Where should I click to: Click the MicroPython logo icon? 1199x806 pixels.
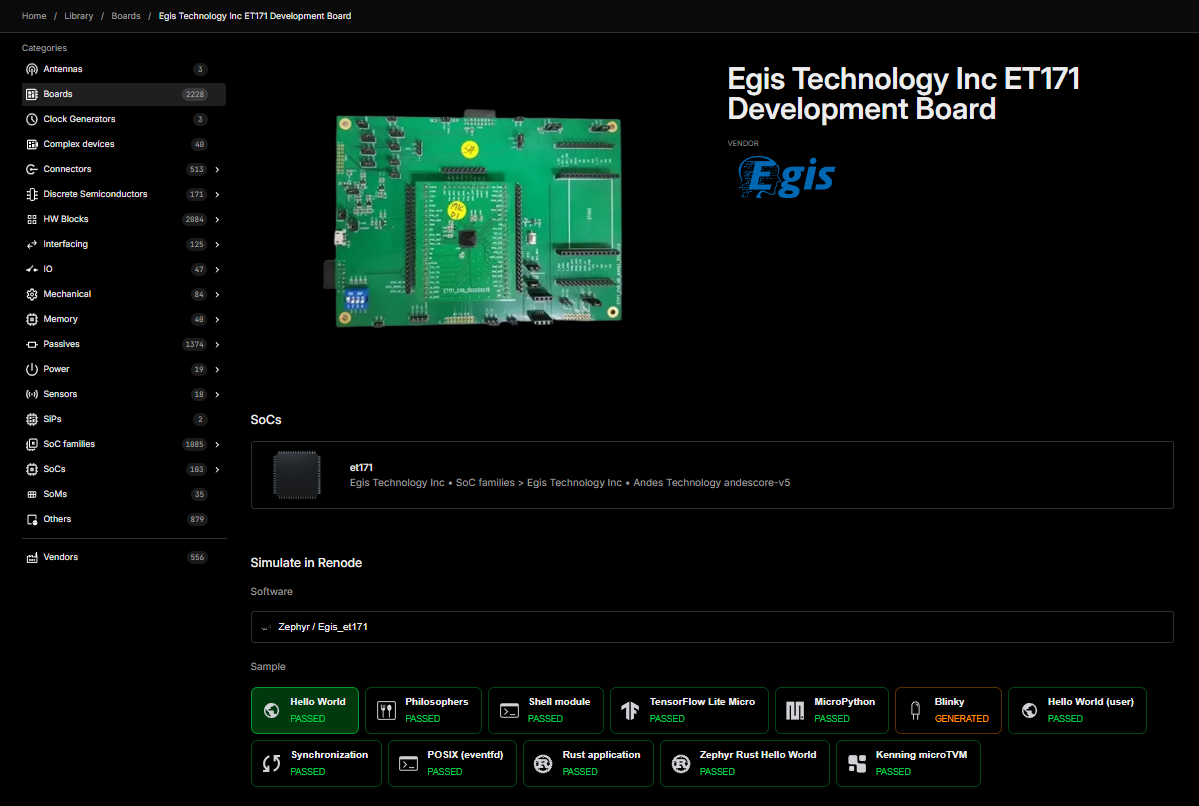coord(795,710)
